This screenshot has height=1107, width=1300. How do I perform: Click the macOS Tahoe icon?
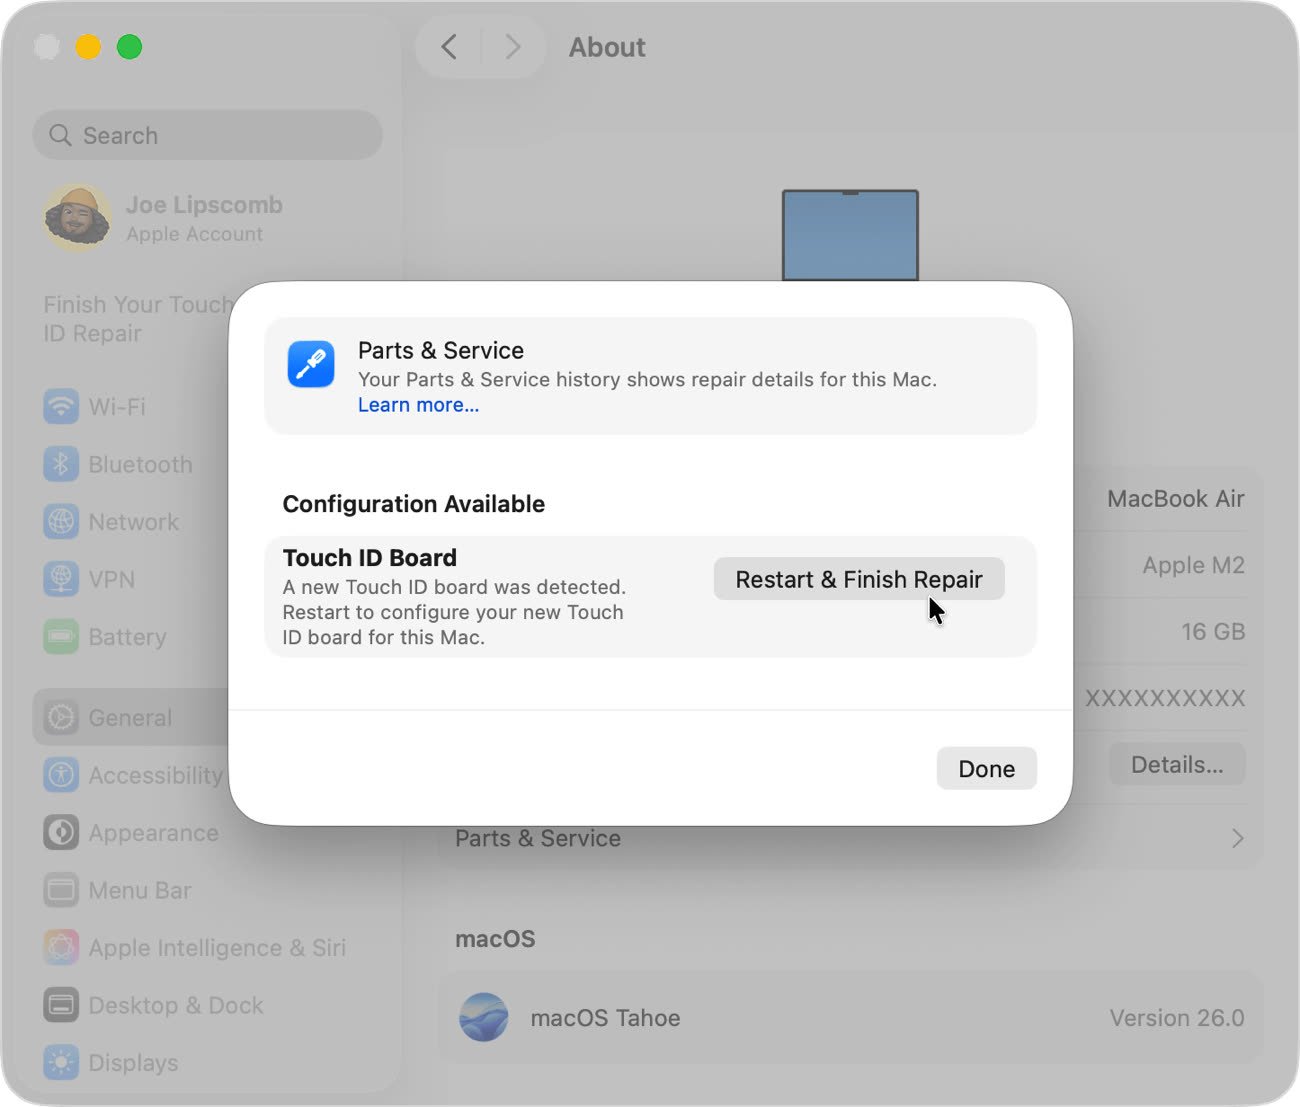(483, 1017)
